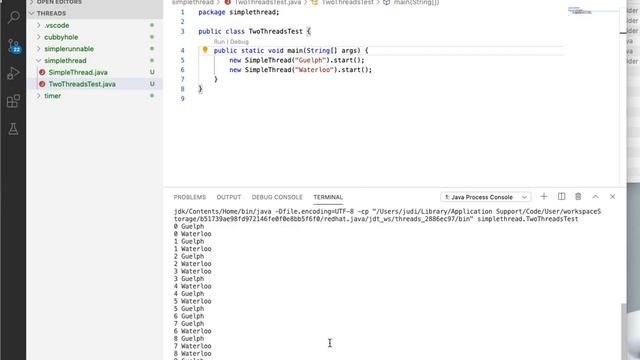Open the Extensions view
This screenshot has width=640, height=360.
coord(13,101)
